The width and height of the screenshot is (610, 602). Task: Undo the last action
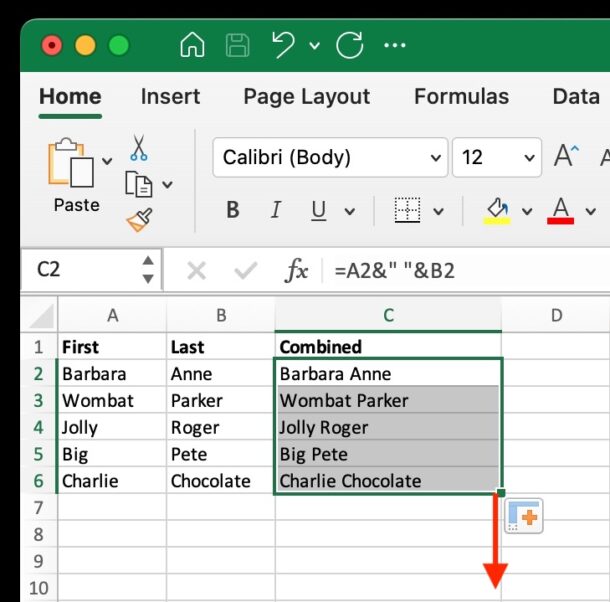(x=284, y=45)
